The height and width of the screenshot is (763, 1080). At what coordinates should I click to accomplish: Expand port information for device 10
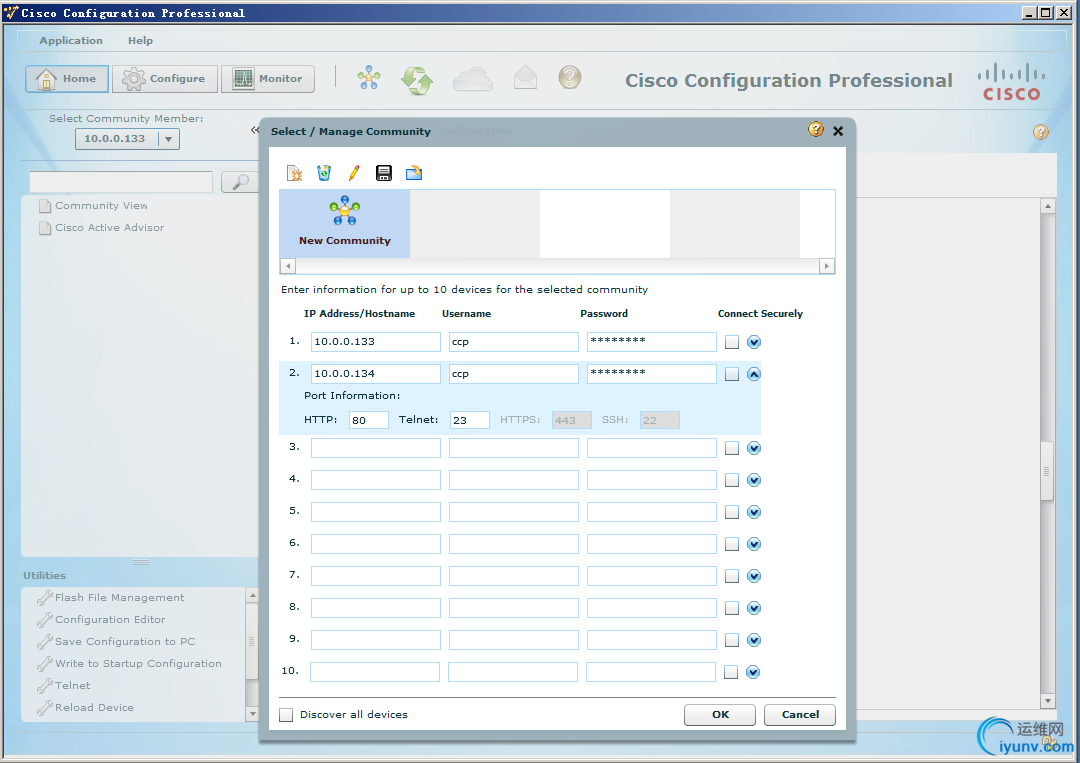(x=754, y=672)
